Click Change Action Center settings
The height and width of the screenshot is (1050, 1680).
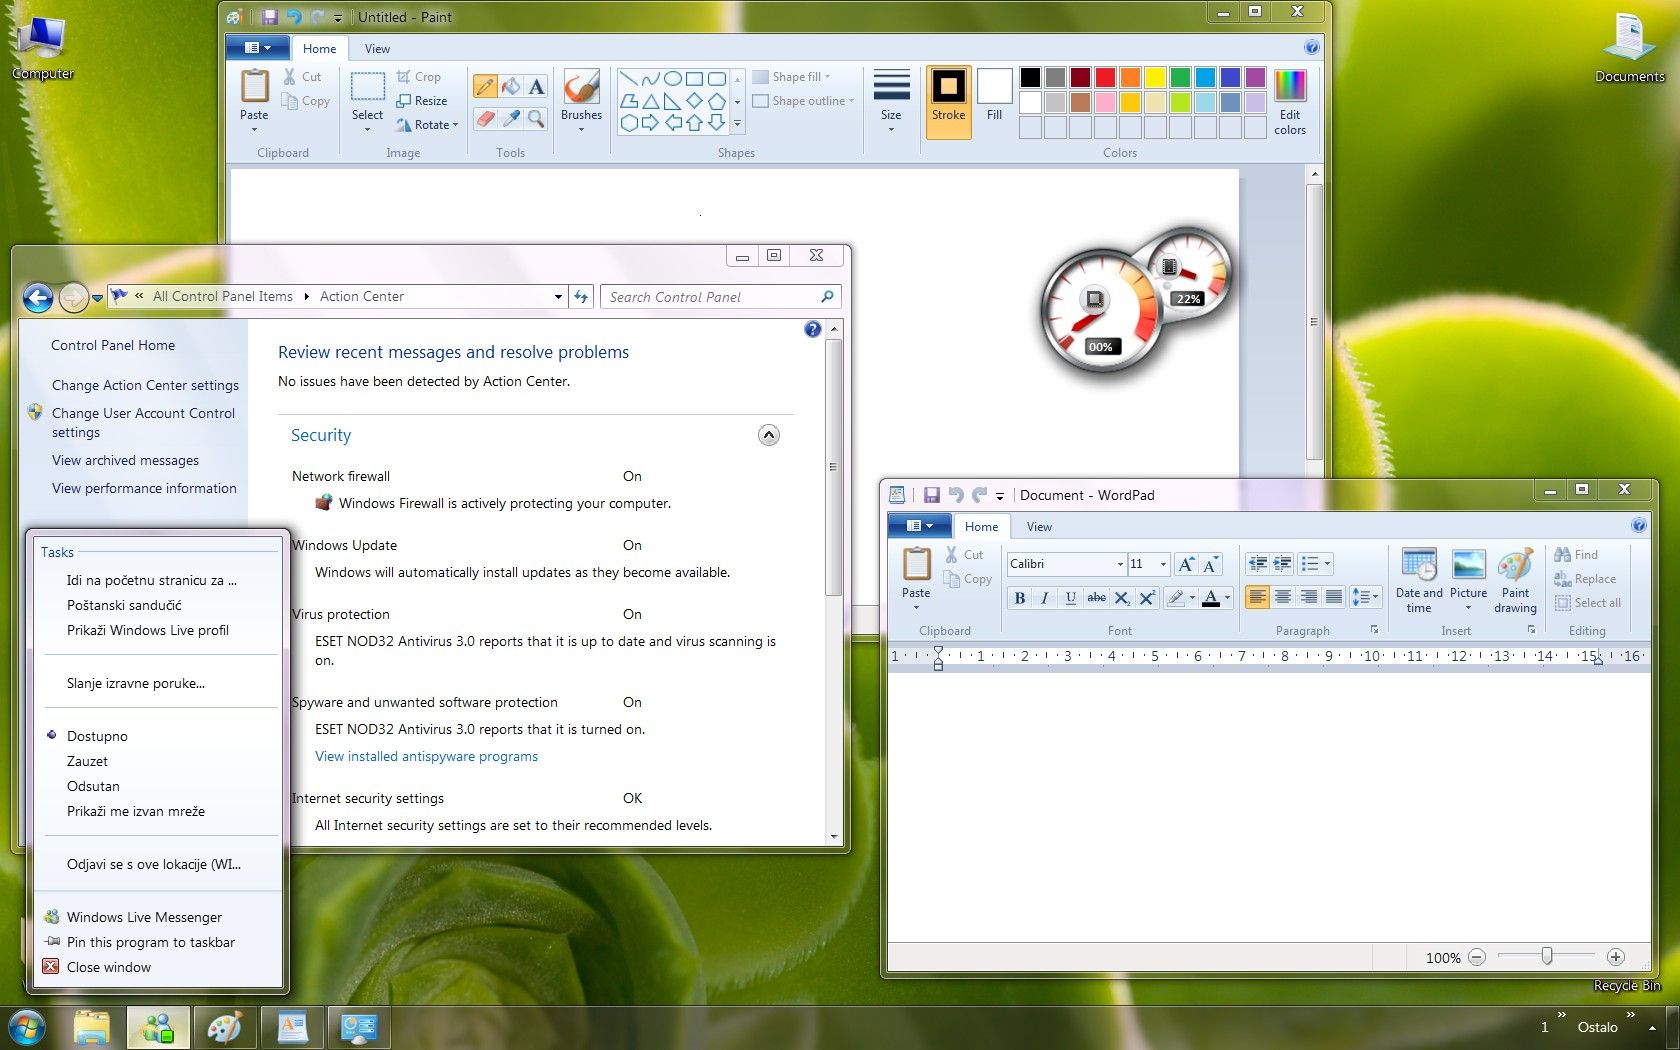[x=145, y=385]
